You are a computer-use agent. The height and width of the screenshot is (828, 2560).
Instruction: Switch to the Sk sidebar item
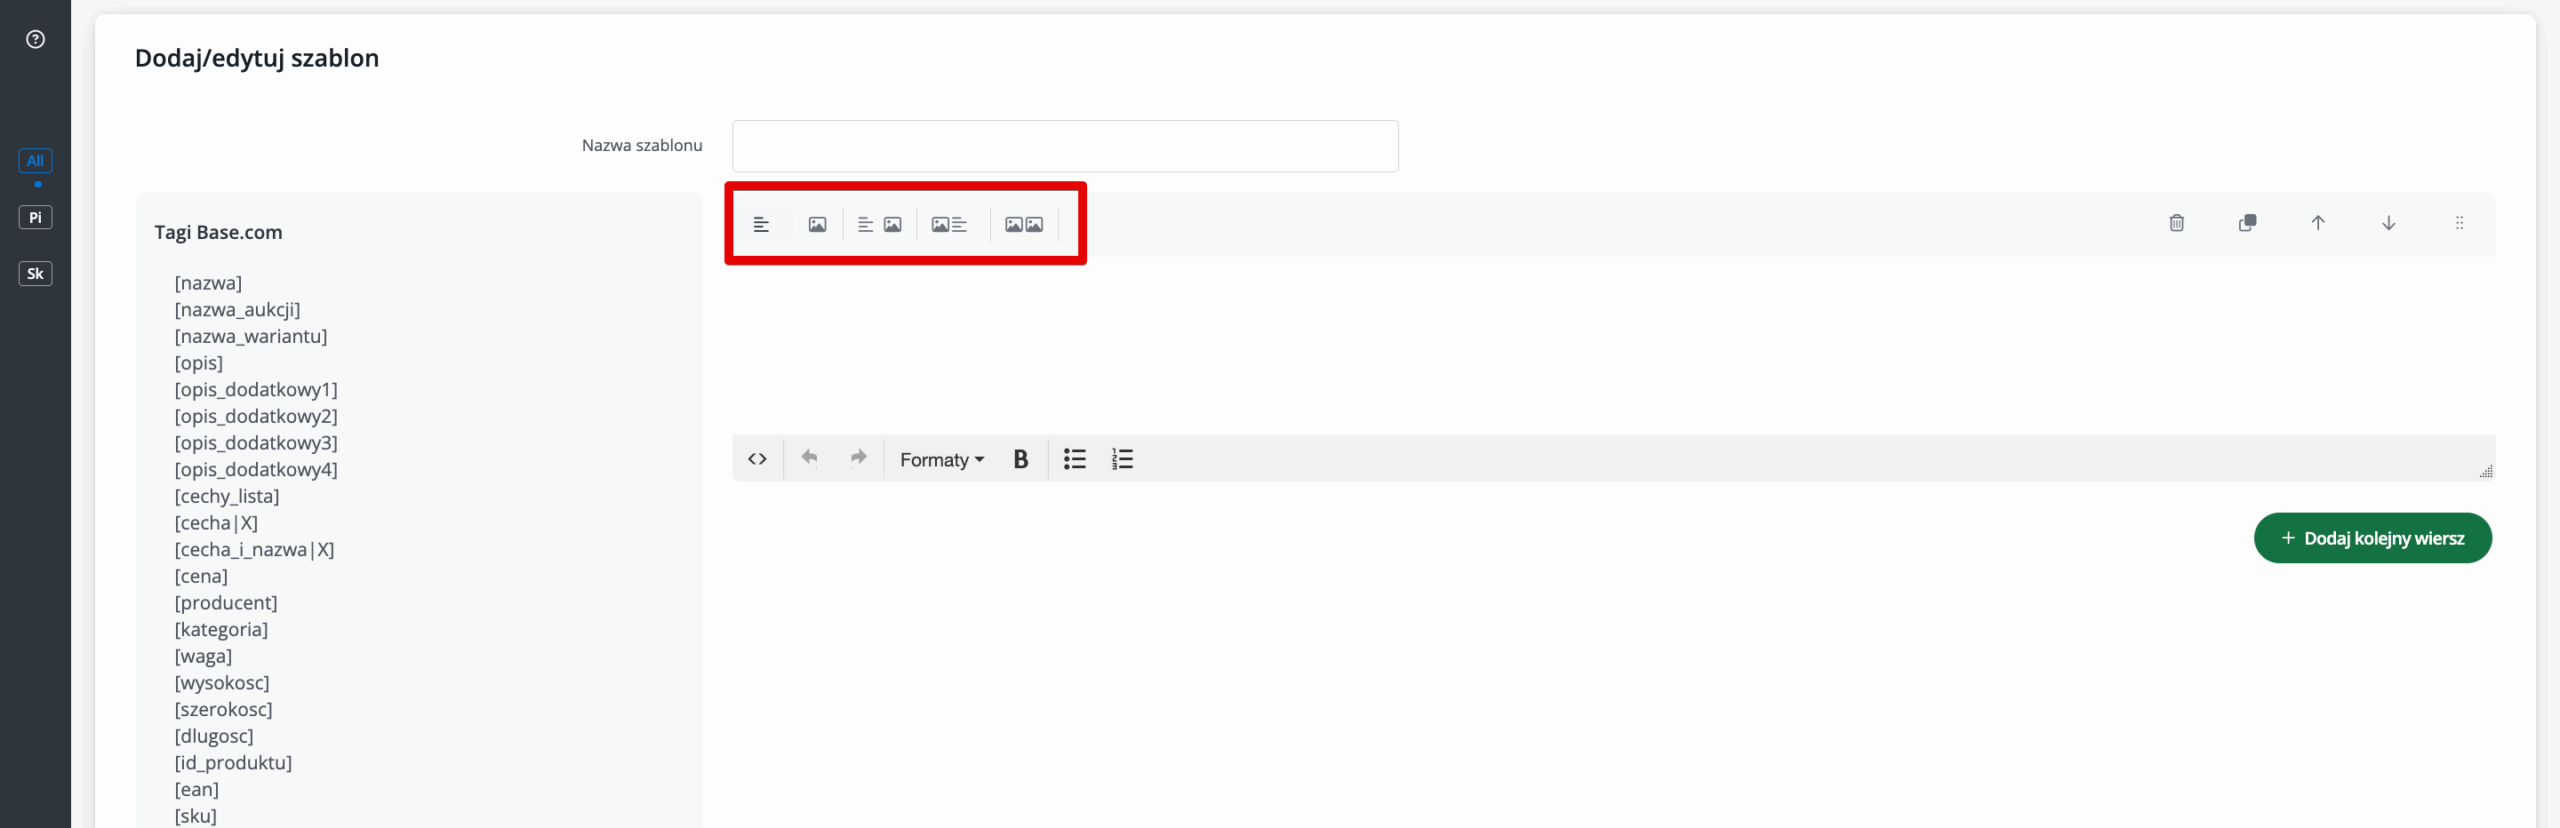click(35, 274)
